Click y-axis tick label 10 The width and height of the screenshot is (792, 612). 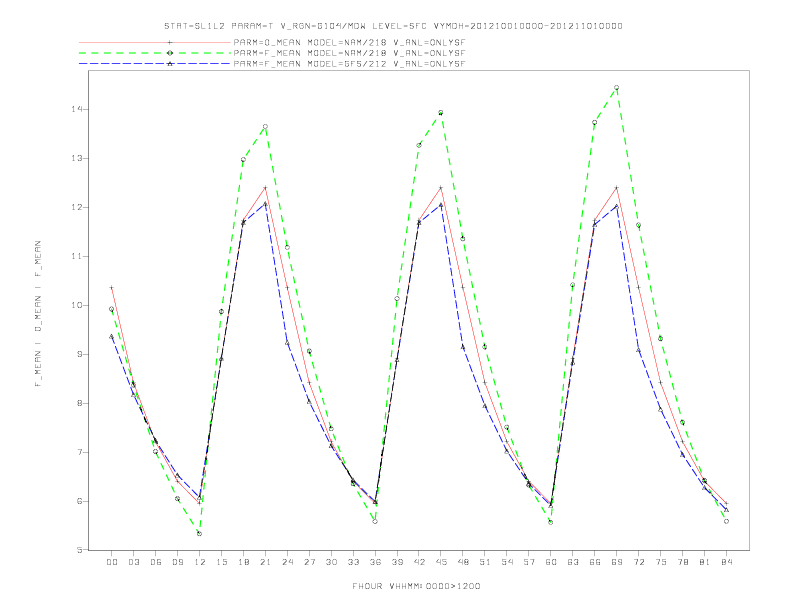point(77,305)
